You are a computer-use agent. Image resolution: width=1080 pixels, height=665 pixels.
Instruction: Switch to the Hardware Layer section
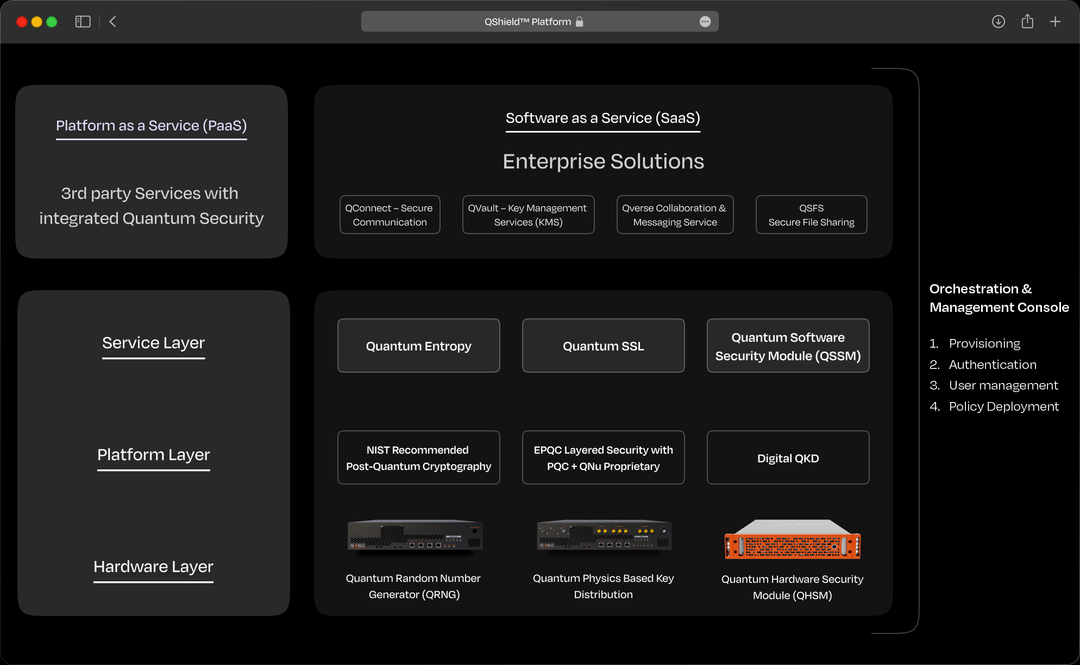[152, 567]
